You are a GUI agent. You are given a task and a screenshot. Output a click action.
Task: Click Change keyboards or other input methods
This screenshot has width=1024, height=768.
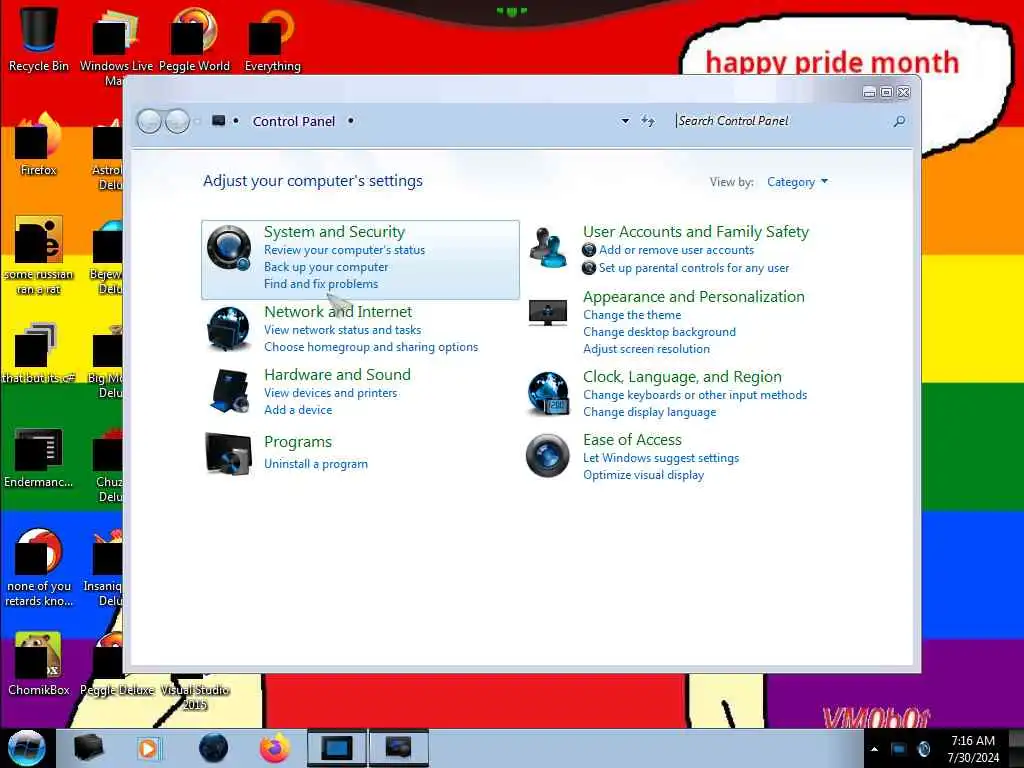[x=695, y=395]
